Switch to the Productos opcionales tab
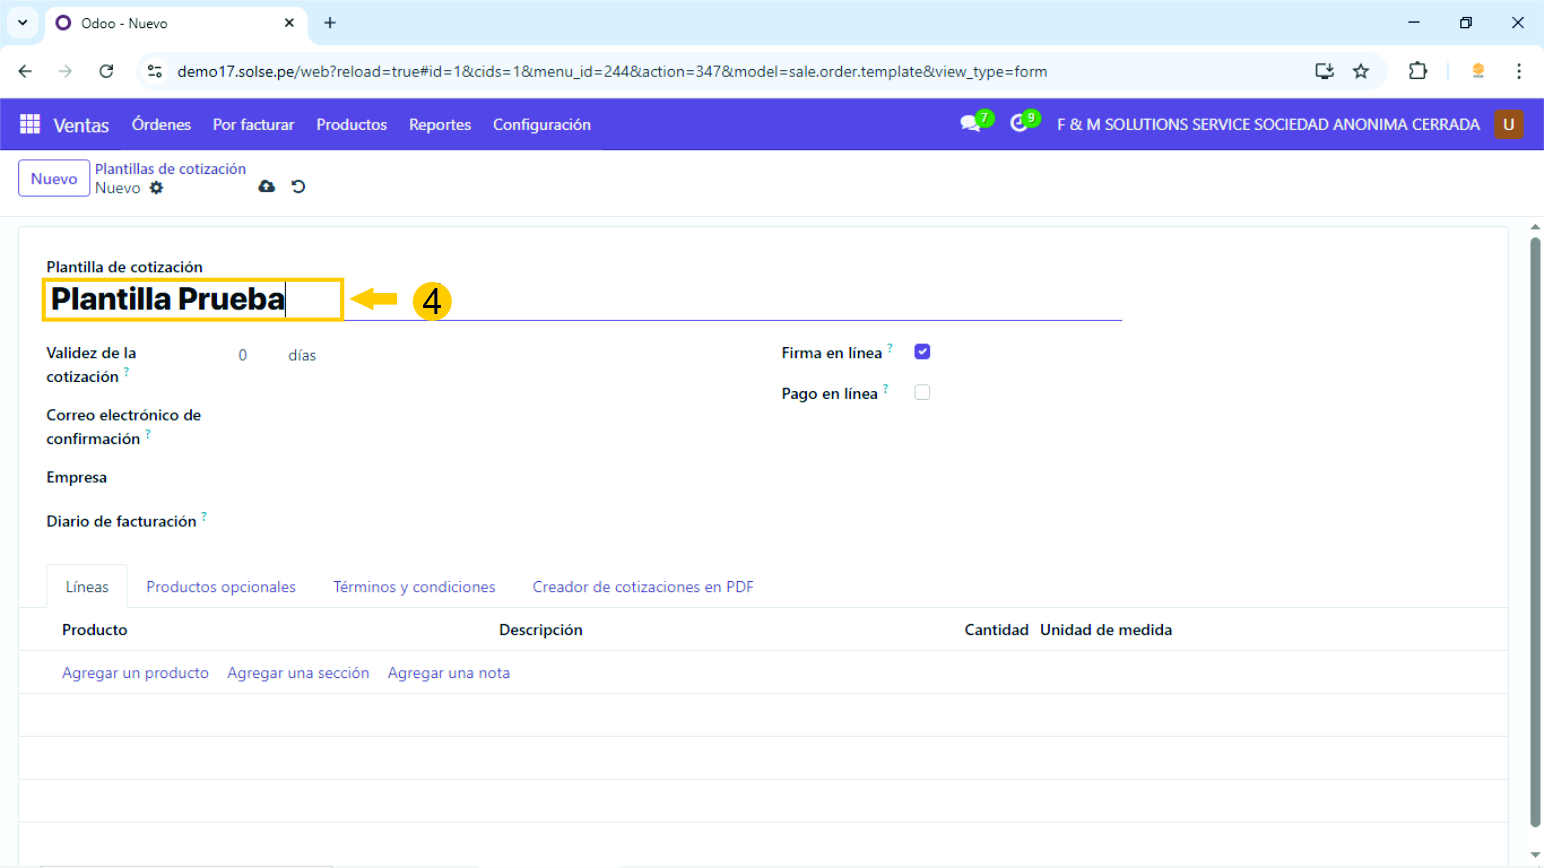This screenshot has width=1544, height=868. [221, 587]
